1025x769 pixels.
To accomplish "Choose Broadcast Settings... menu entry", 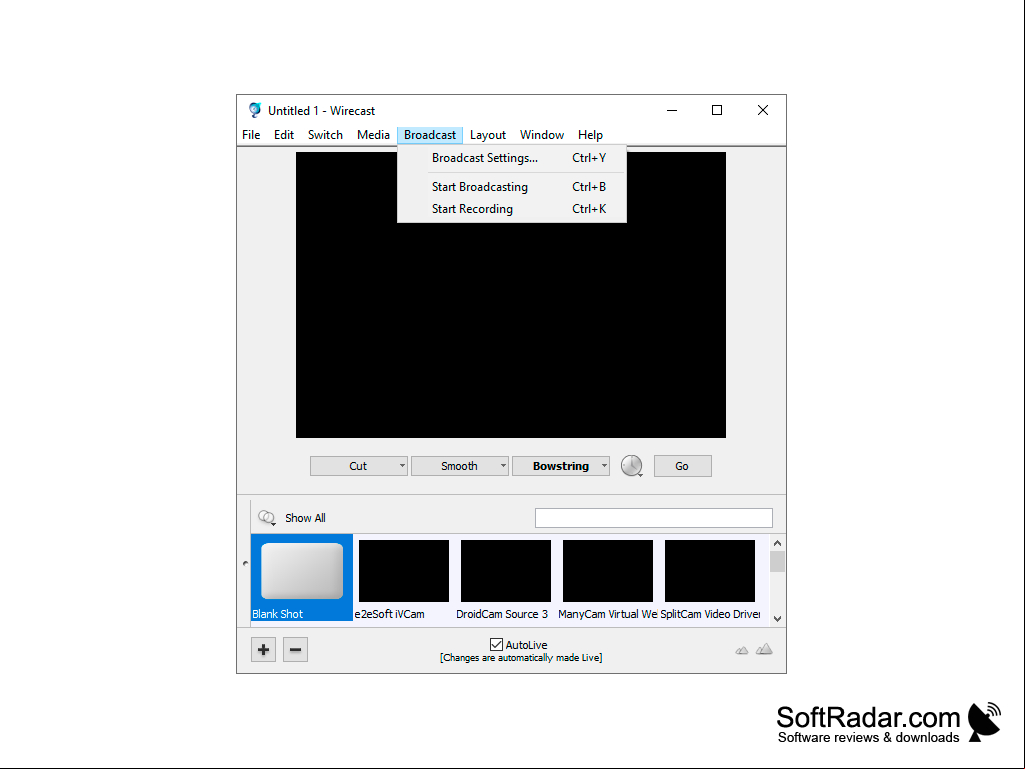I will click(x=512, y=158).
